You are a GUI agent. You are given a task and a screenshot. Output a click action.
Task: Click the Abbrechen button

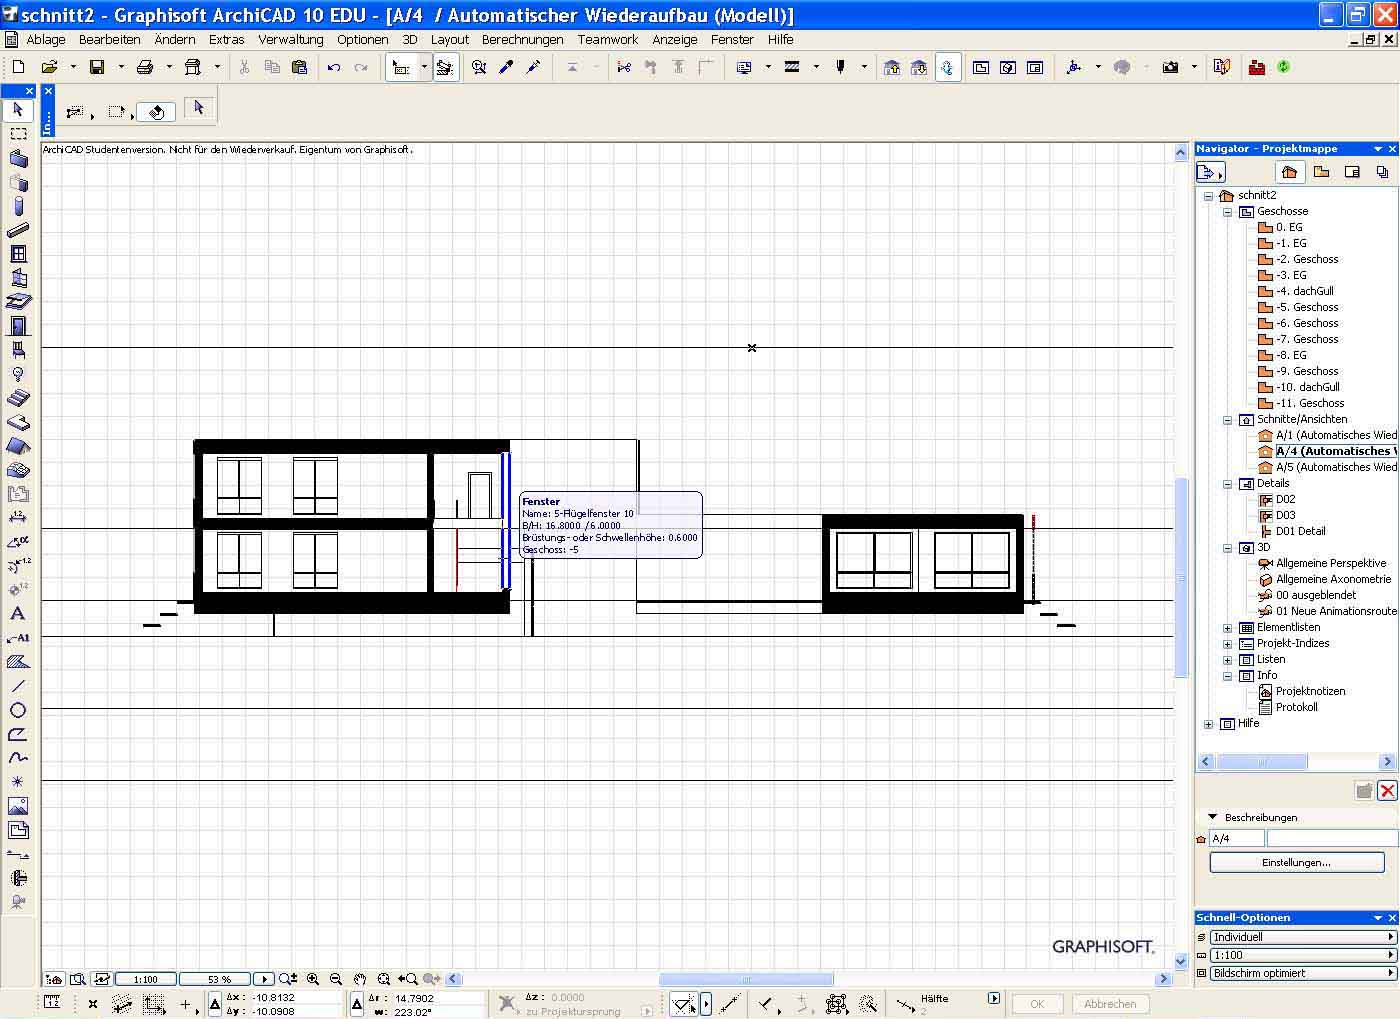pyautogui.click(x=1110, y=1004)
